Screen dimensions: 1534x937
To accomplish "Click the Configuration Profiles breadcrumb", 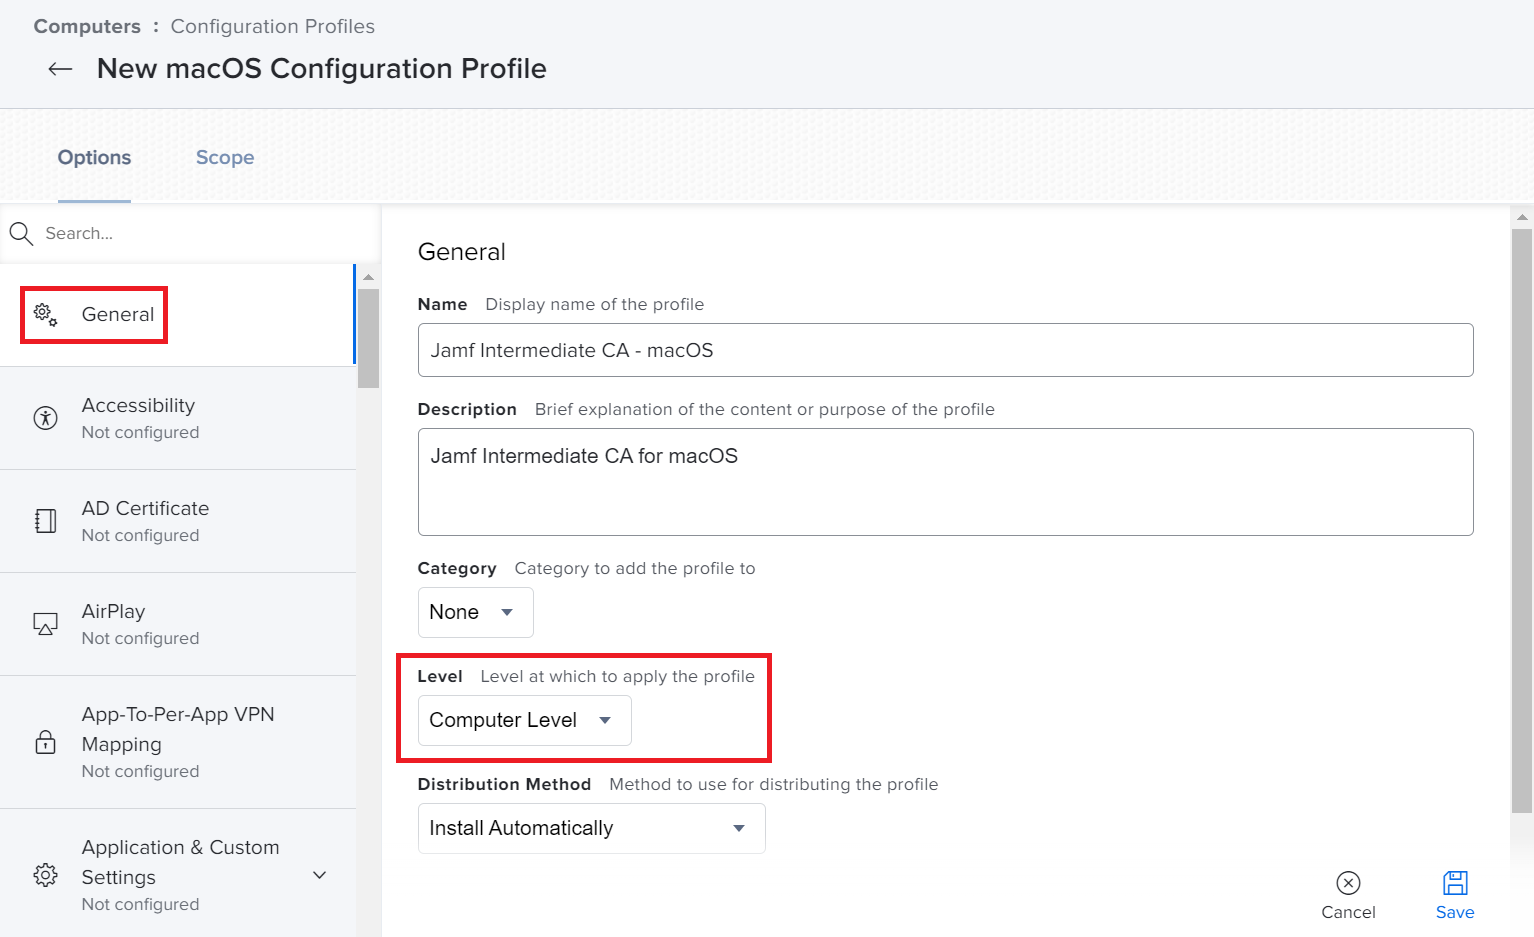I will click(272, 26).
